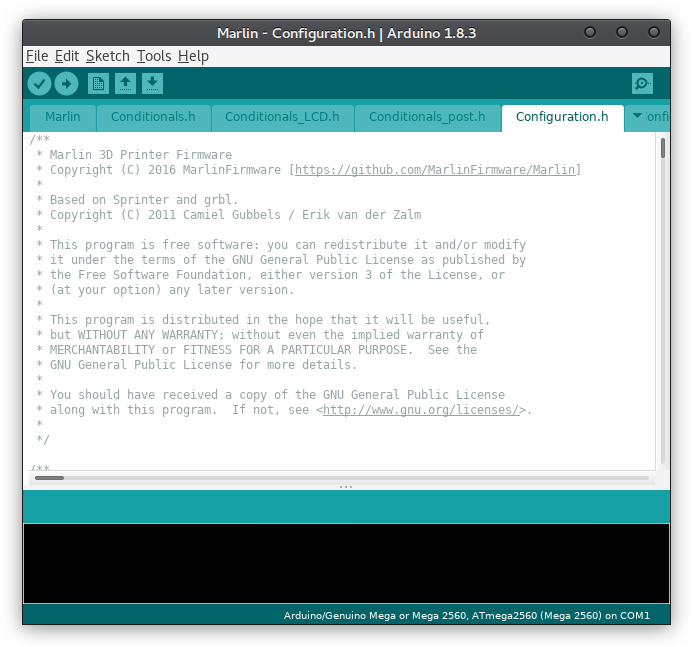694x647 pixels.
Task: Save the sketch using the down-arrow icon
Action: [x=152, y=84]
